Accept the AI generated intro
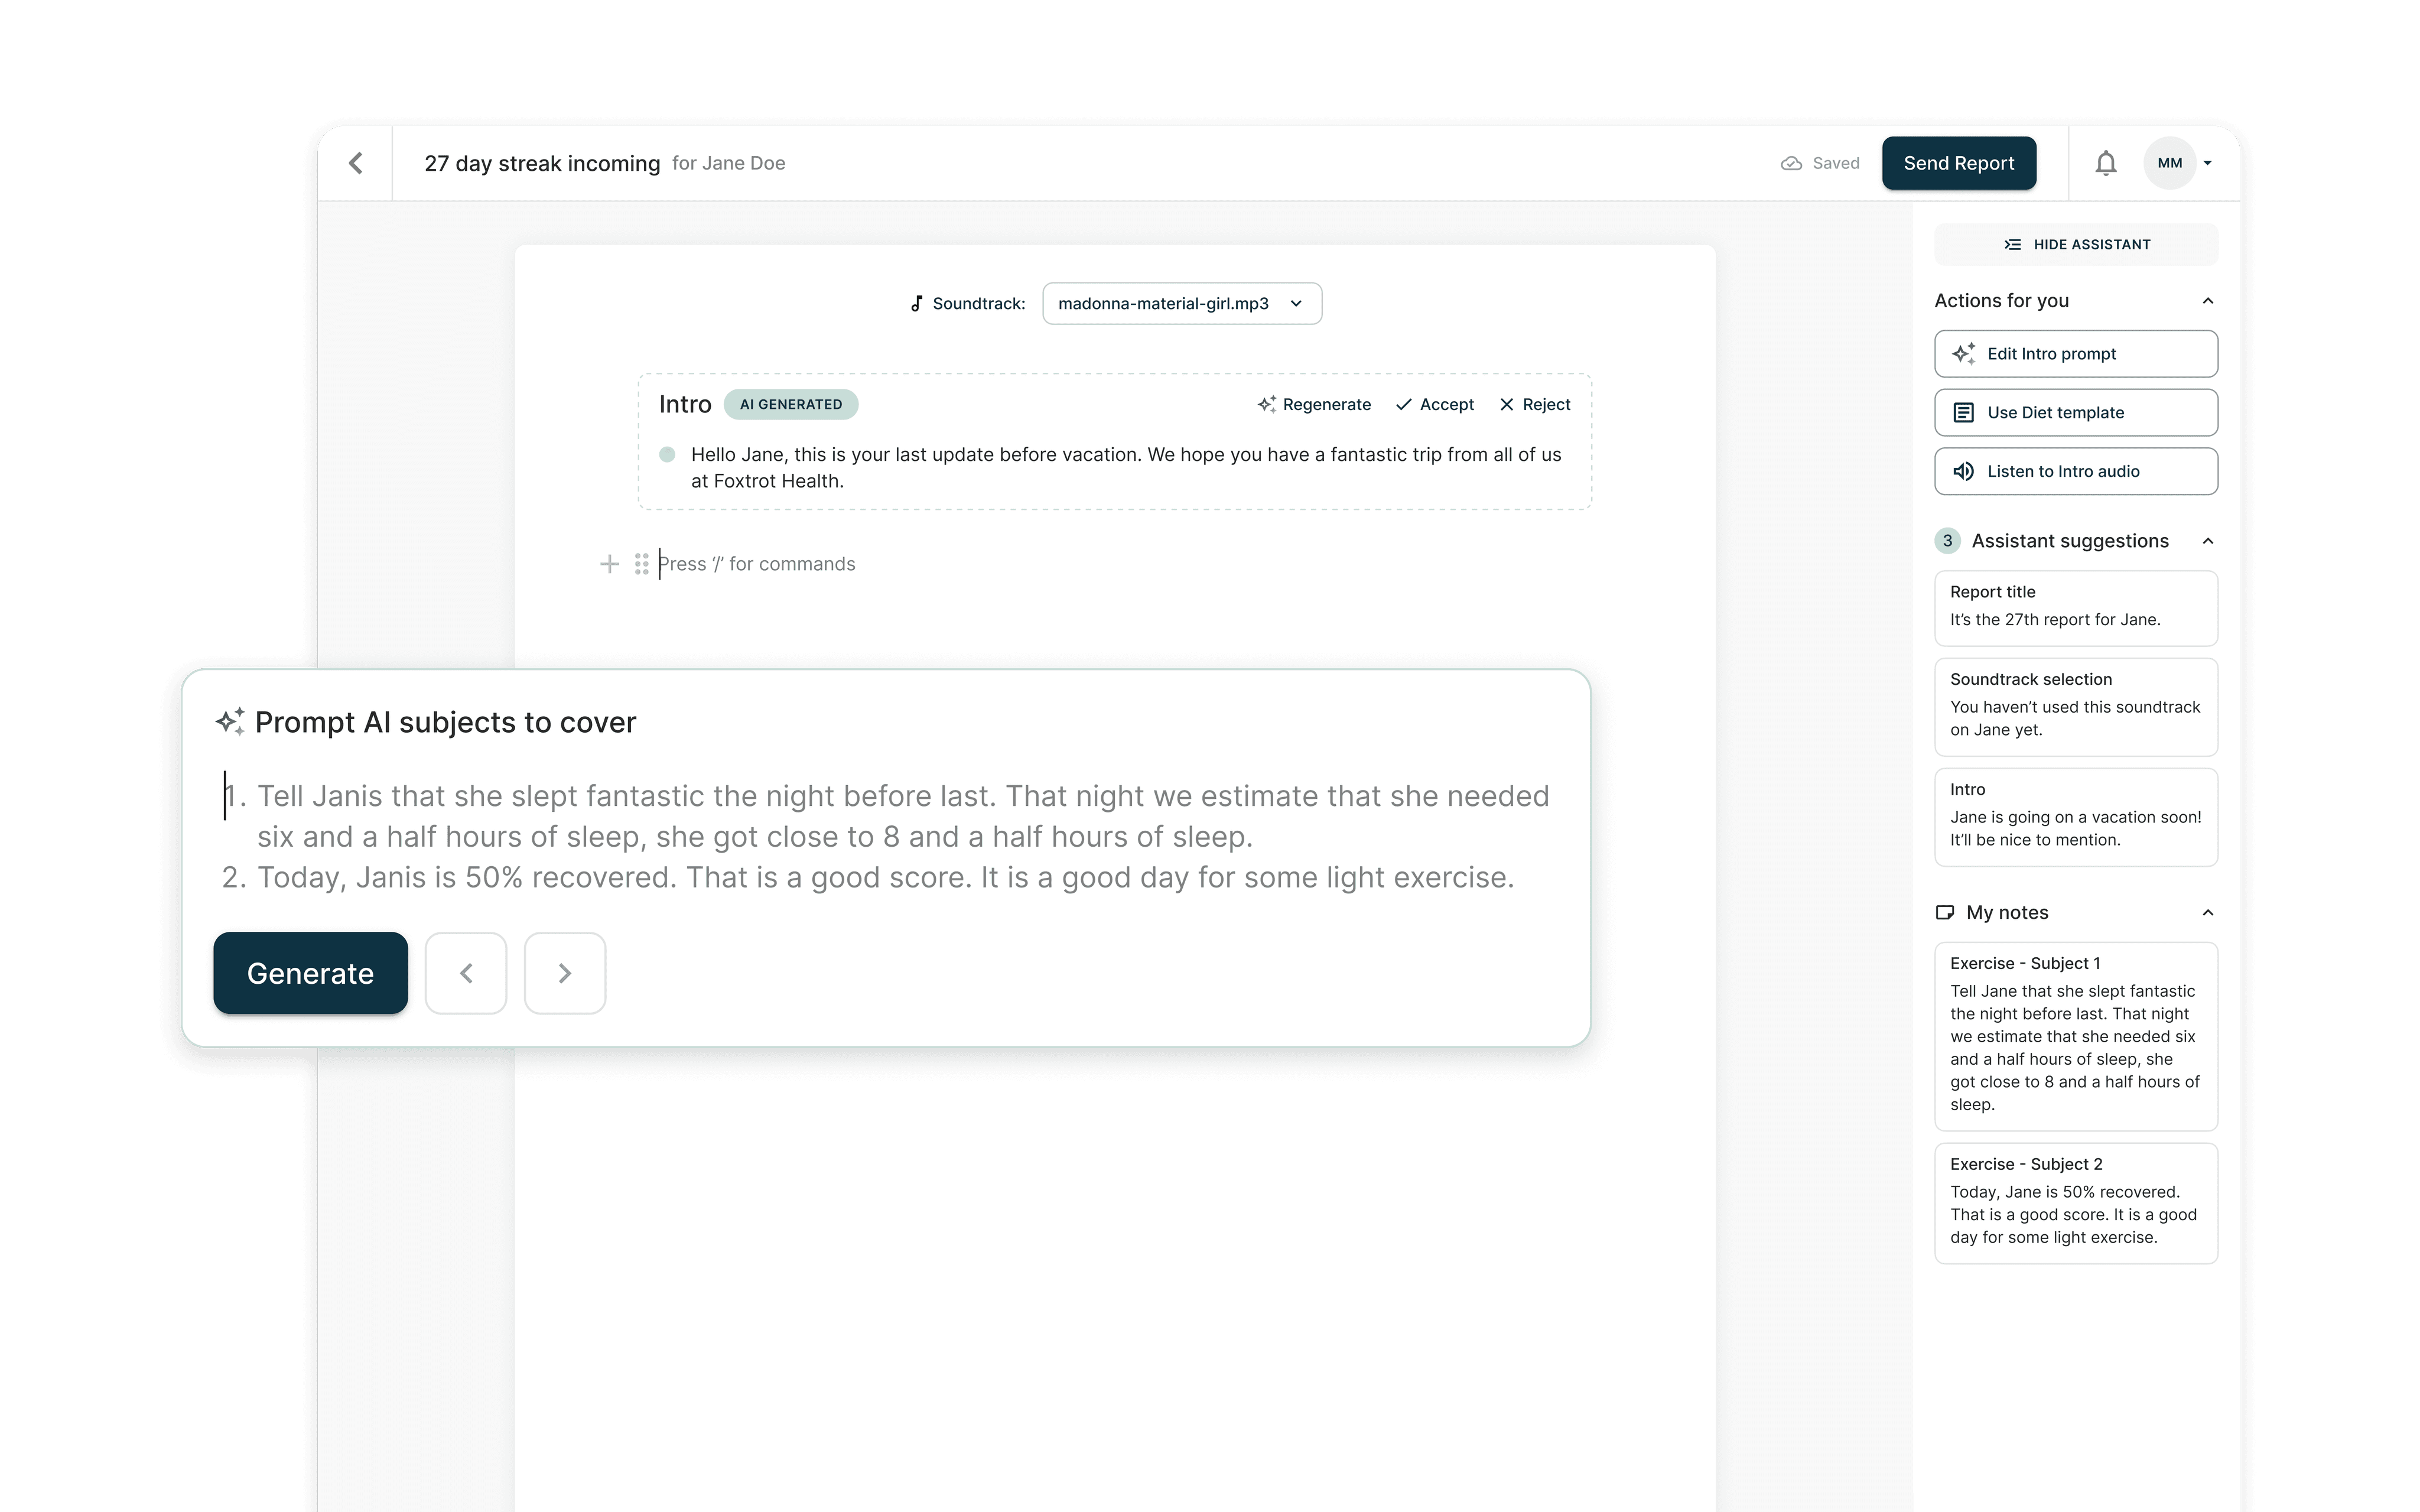Viewport: 2420px width, 1512px height. [1434, 404]
